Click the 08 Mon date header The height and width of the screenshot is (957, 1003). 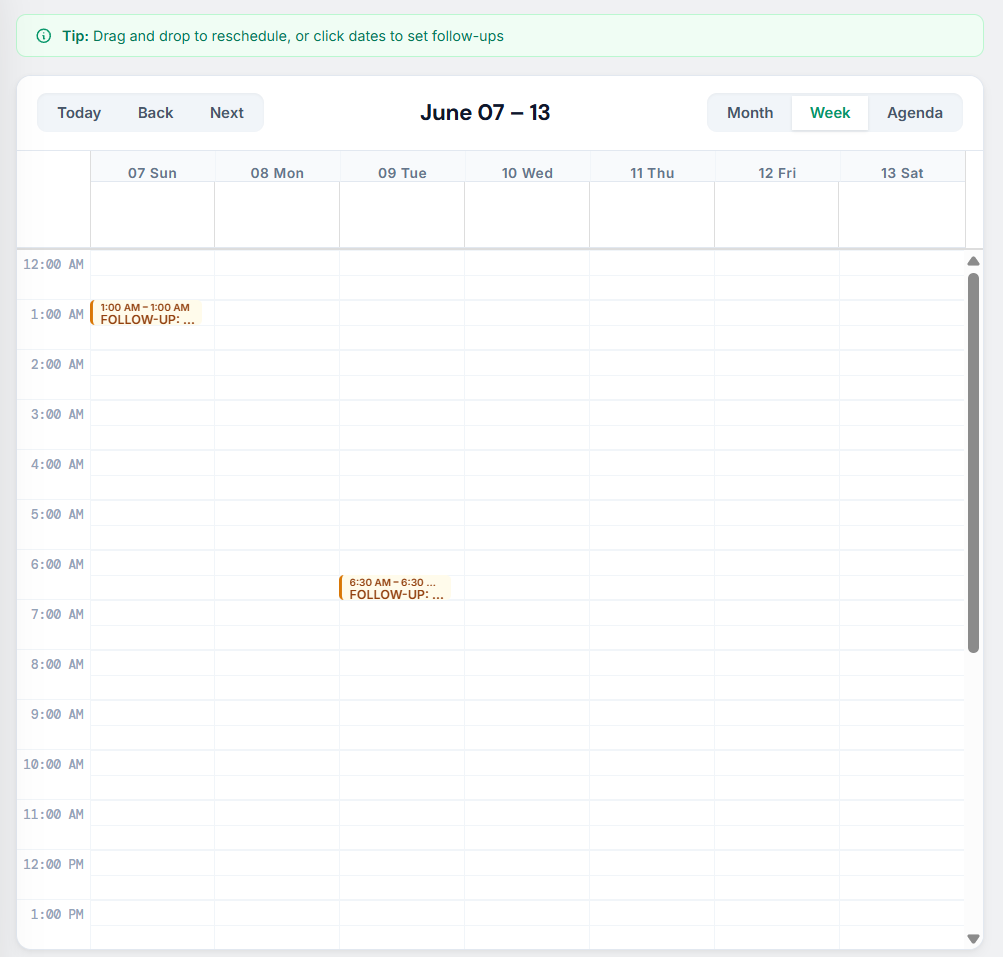(277, 173)
